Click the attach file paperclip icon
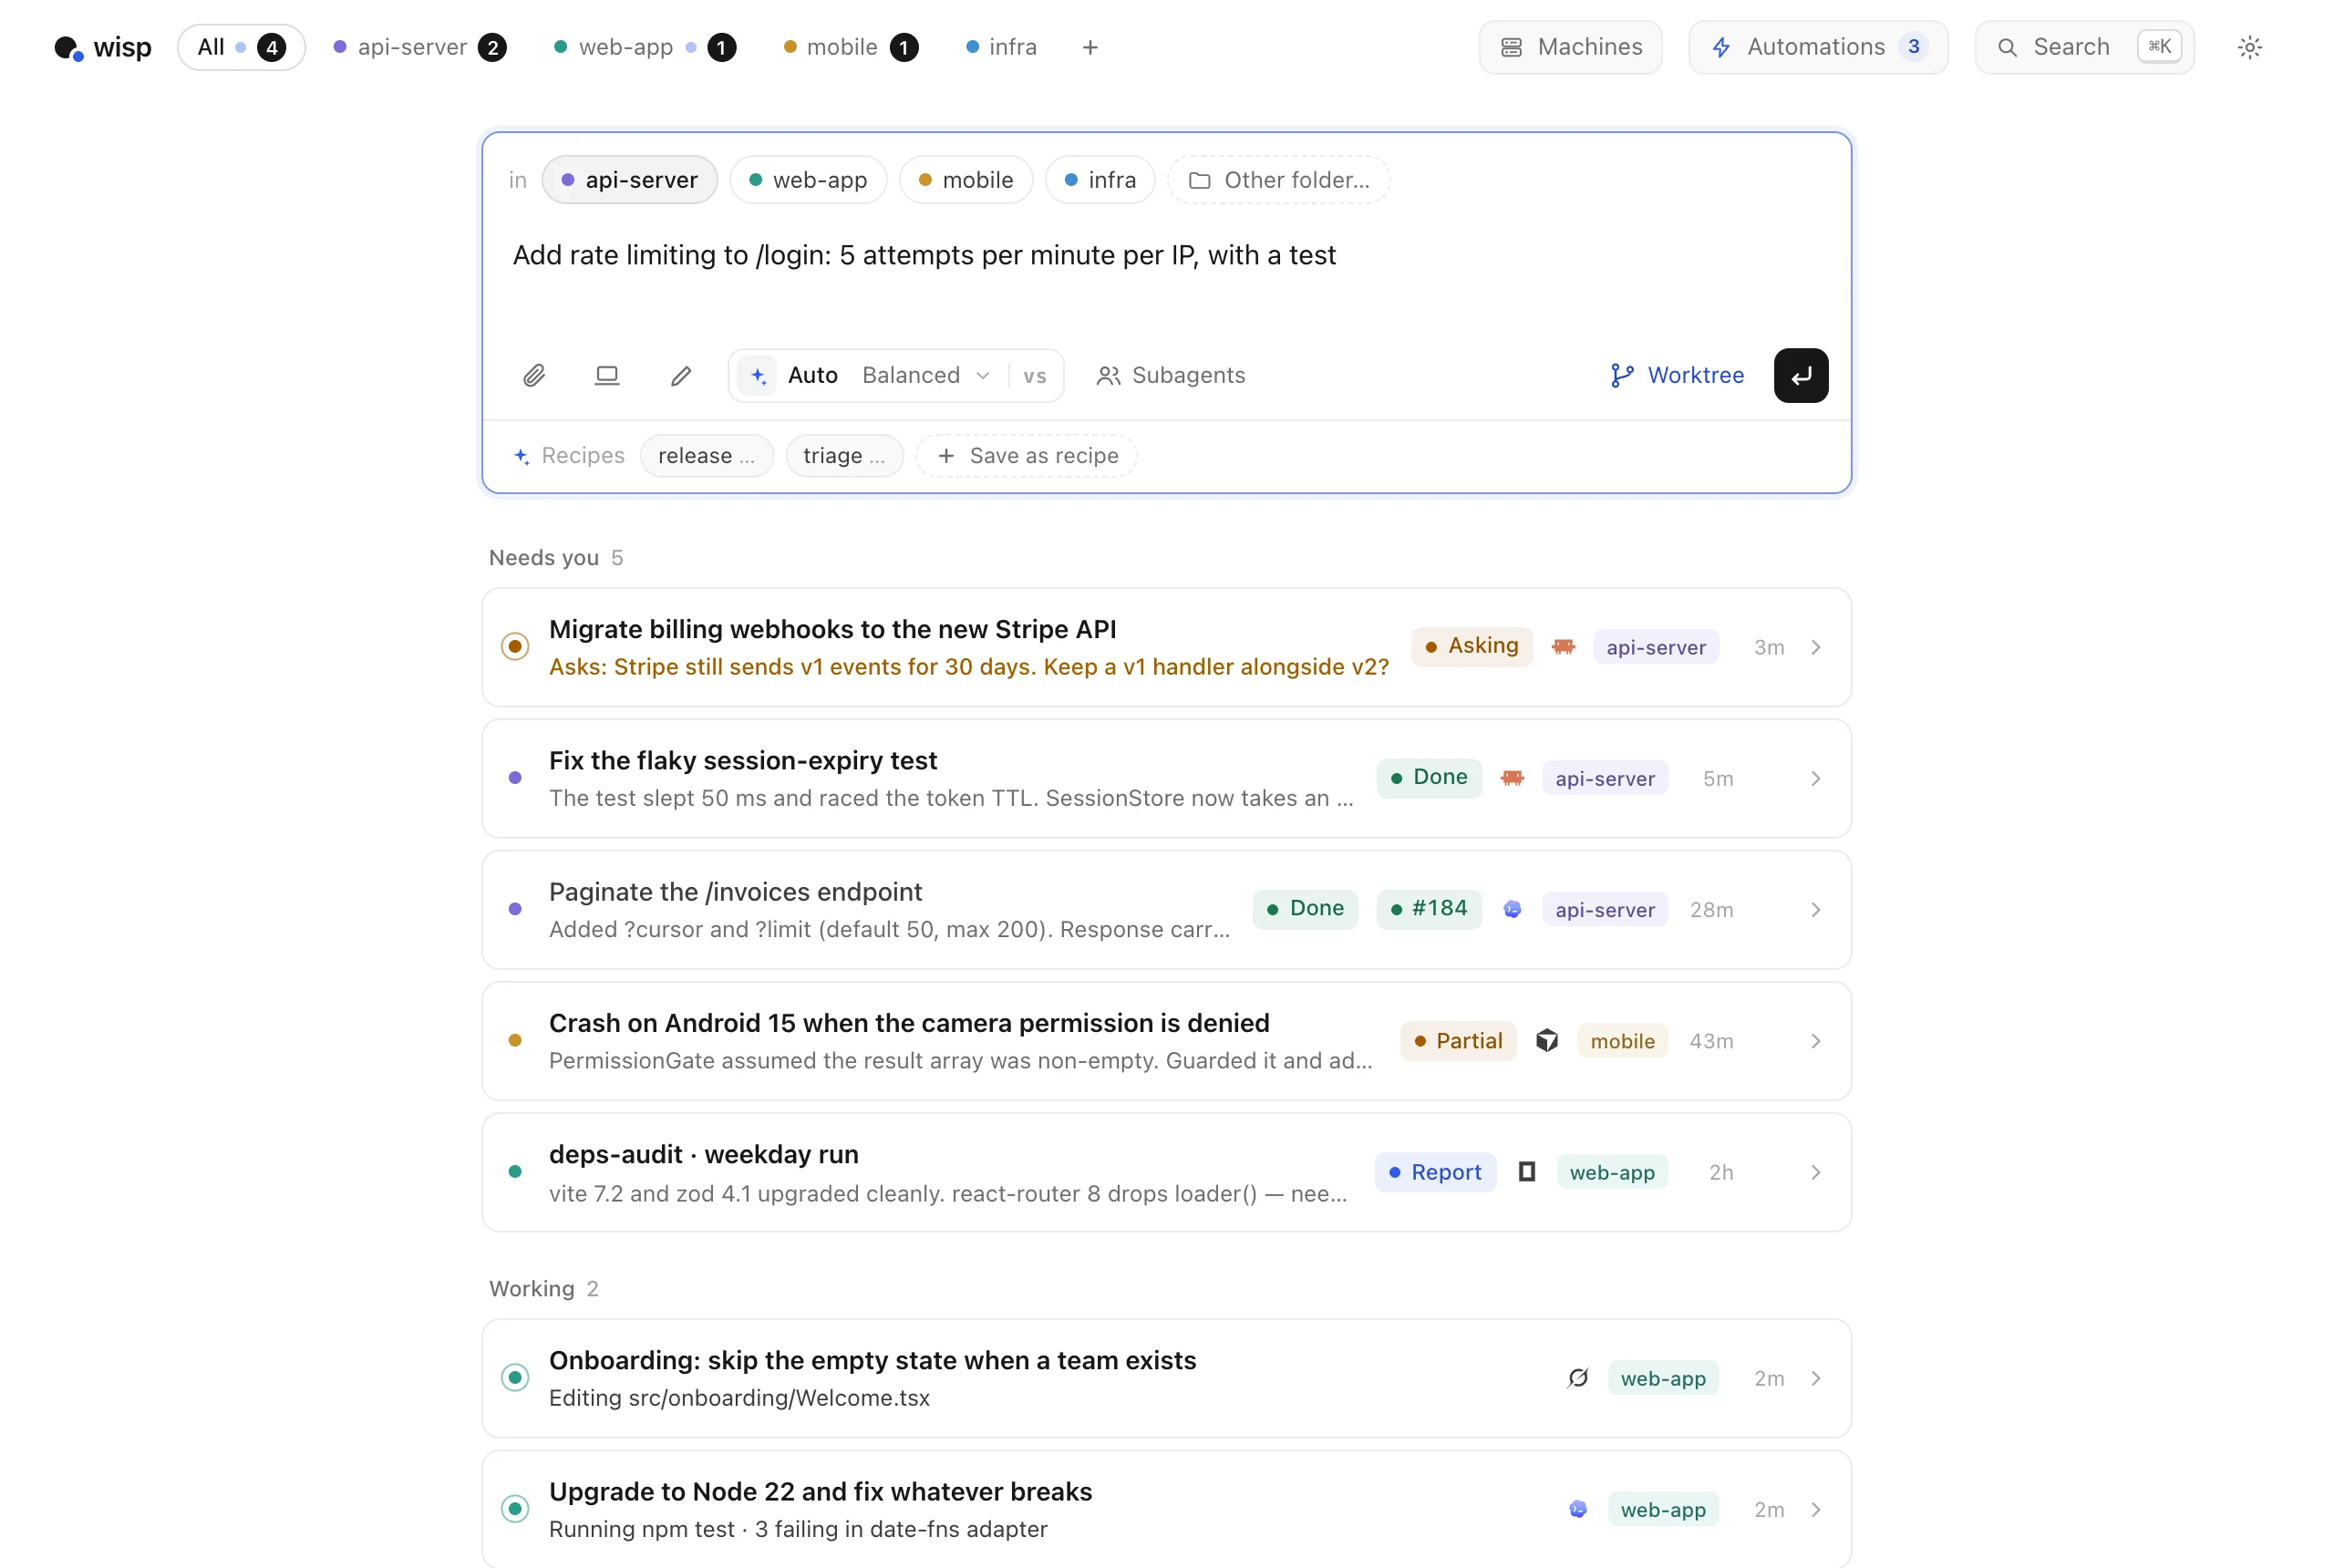Image resolution: width=2334 pixels, height=1568 pixels. click(534, 376)
